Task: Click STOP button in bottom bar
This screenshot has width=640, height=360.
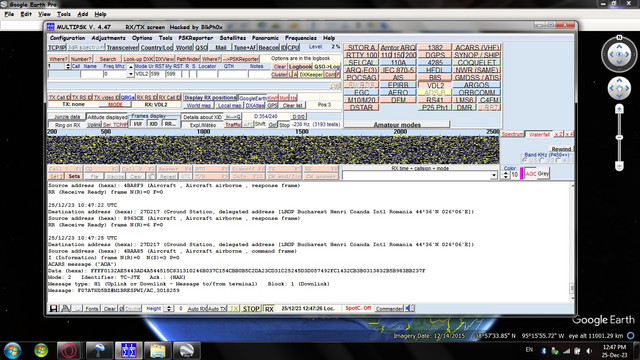Action: 251,309
